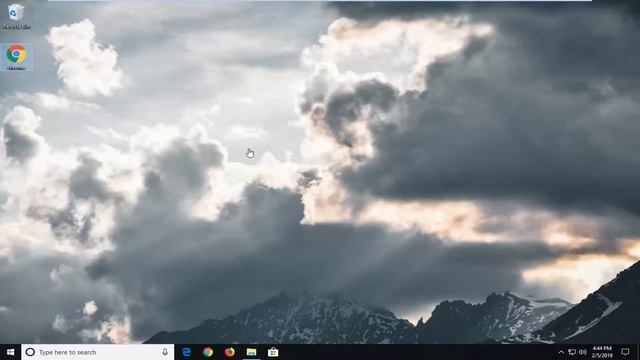The height and width of the screenshot is (360, 640).
Task: Open the taskbar clock and date
Action: [602, 352]
